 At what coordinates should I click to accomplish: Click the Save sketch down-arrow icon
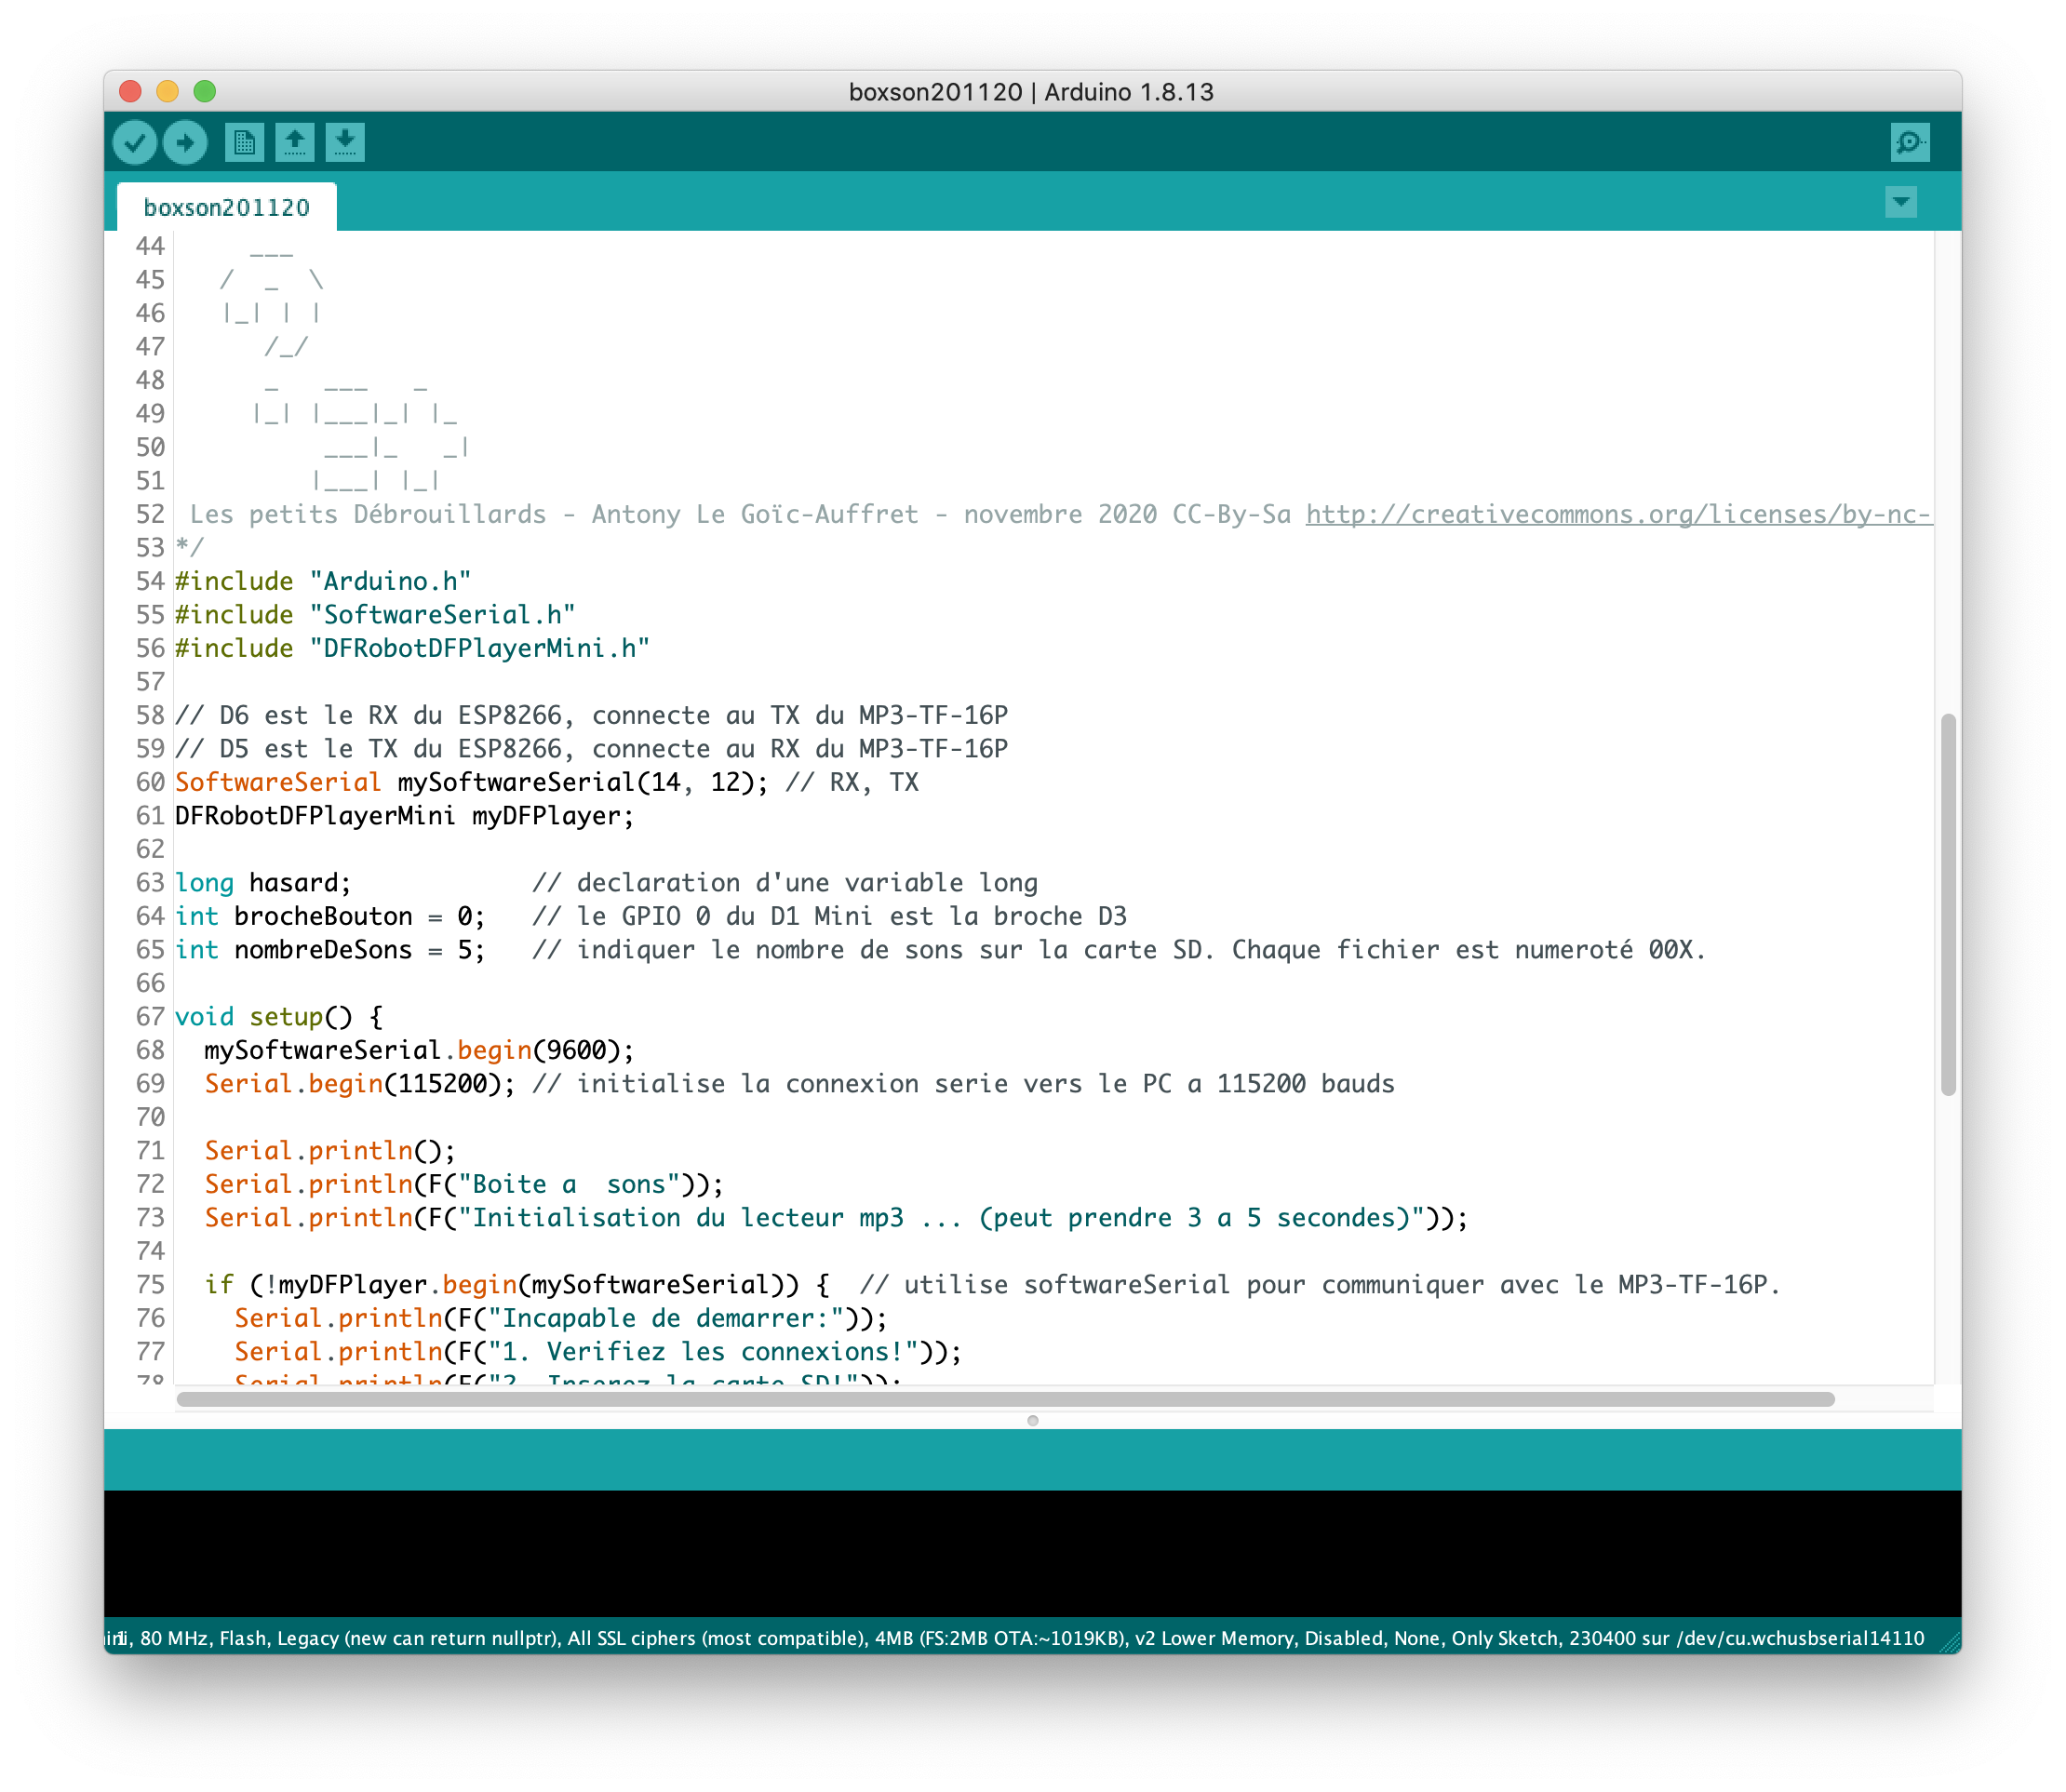[344, 142]
